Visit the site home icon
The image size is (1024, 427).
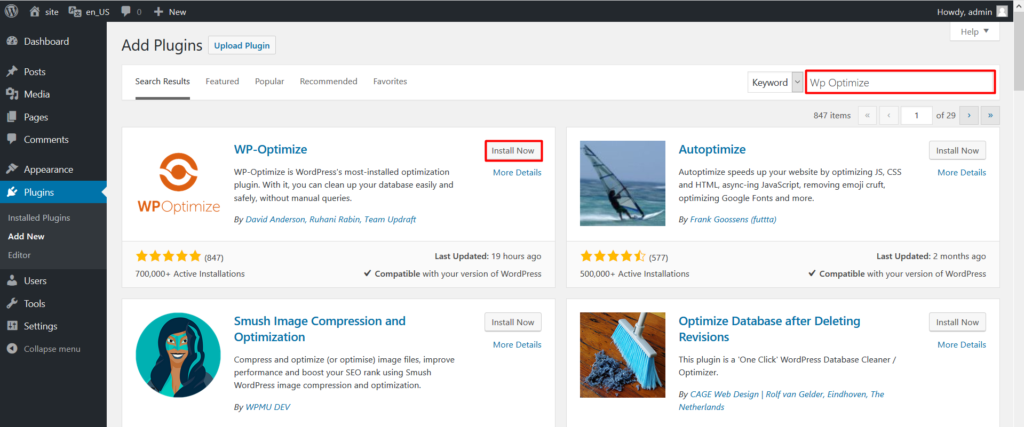pos(35,11)
